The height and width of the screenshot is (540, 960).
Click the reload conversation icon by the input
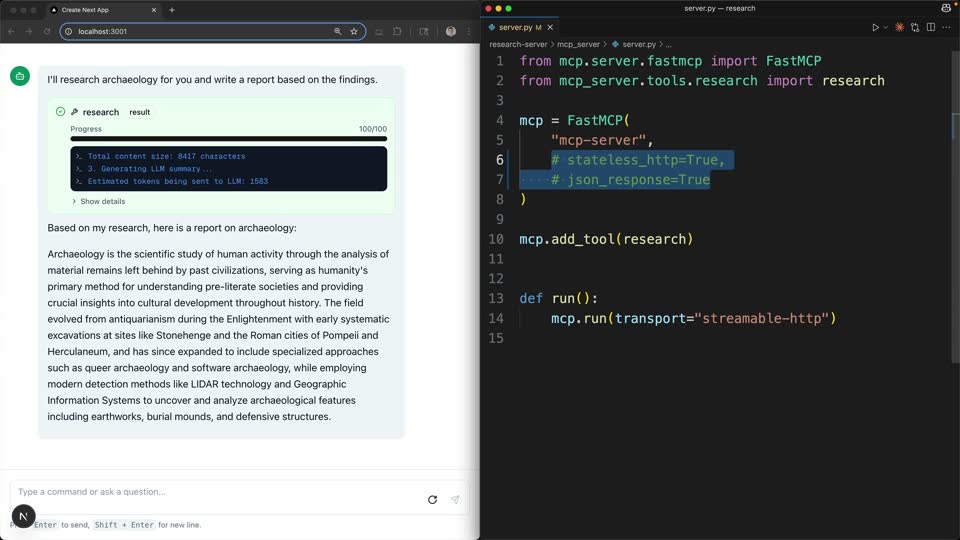pyautogui.click(x=432, y=500)
